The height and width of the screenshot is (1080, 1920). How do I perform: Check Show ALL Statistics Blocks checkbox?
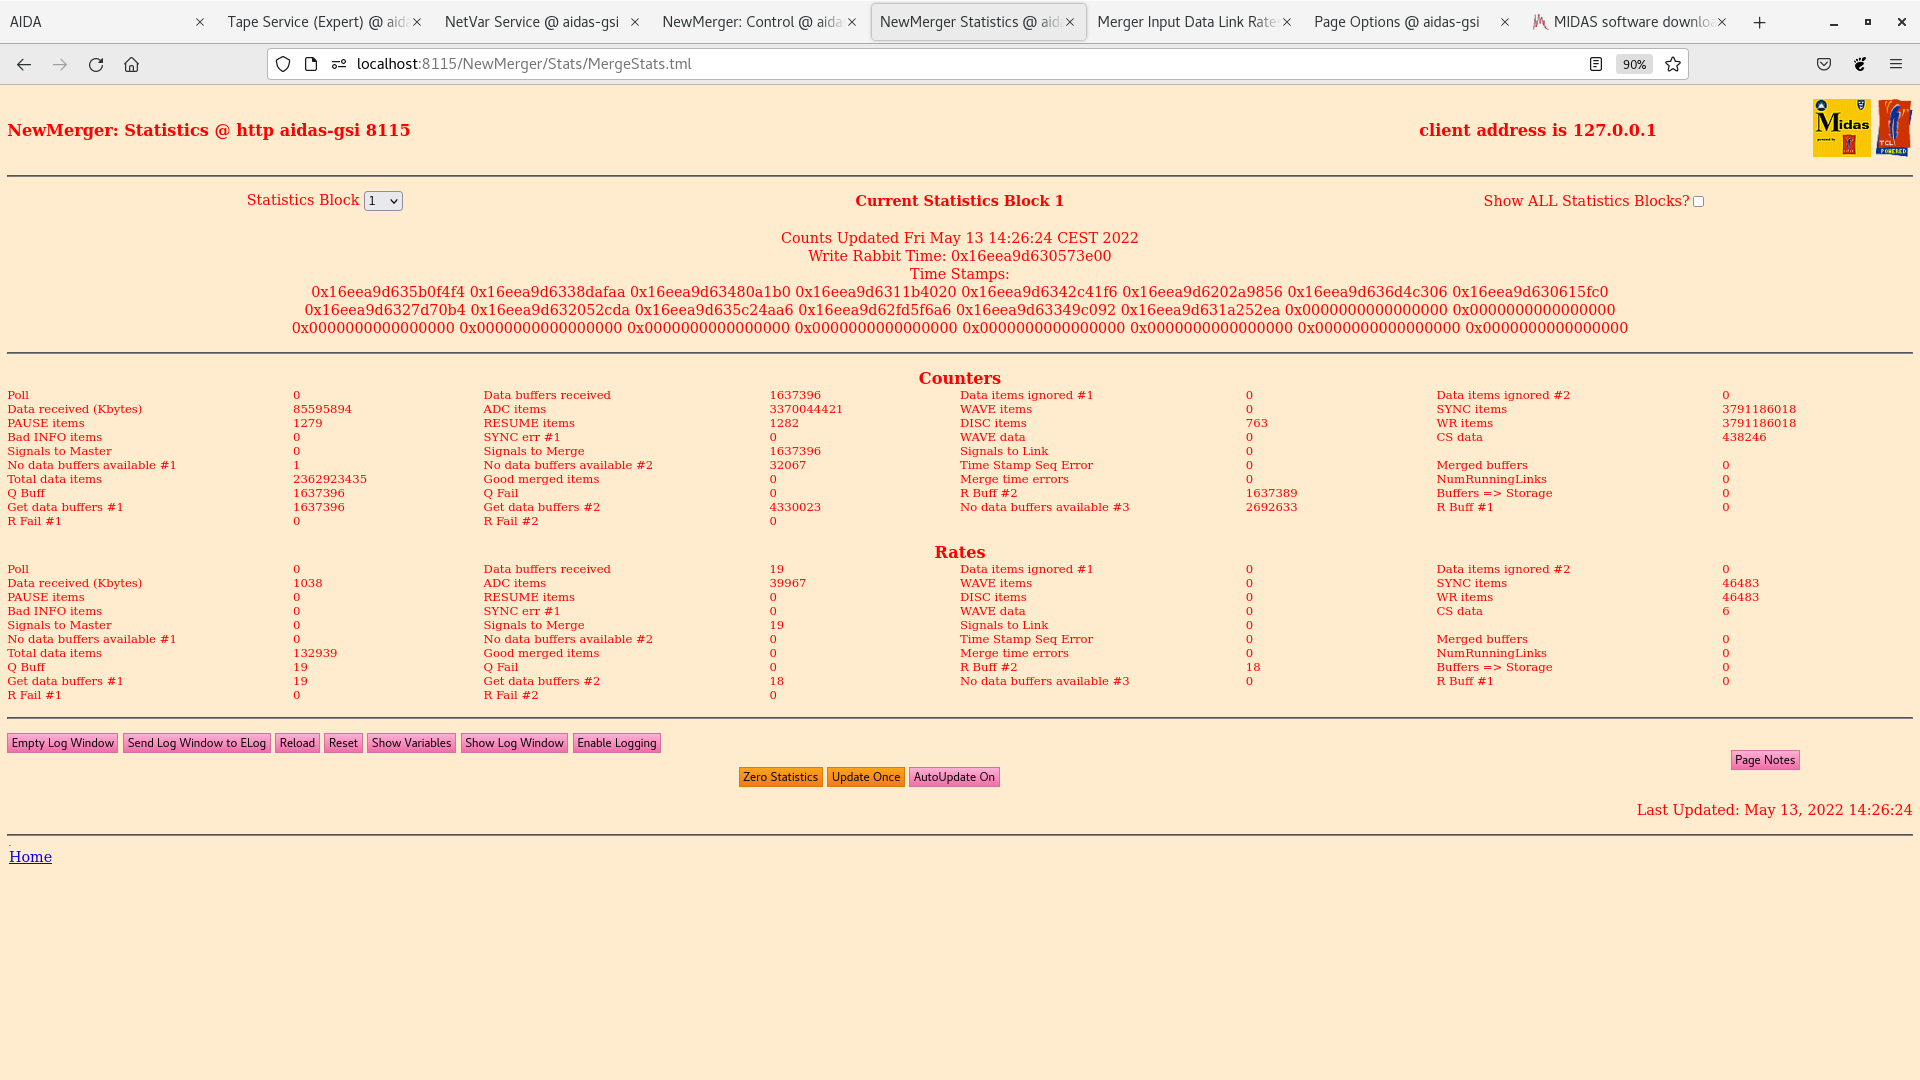1698,202
